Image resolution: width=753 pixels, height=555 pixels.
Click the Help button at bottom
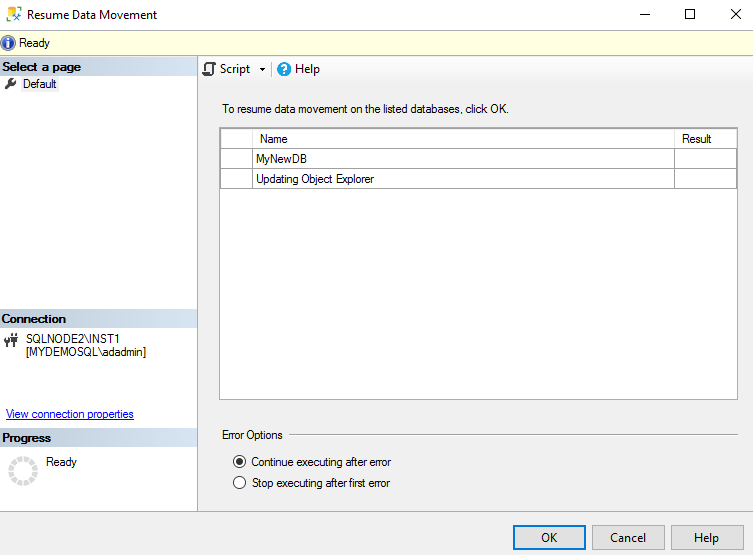[x=706, y=537]
